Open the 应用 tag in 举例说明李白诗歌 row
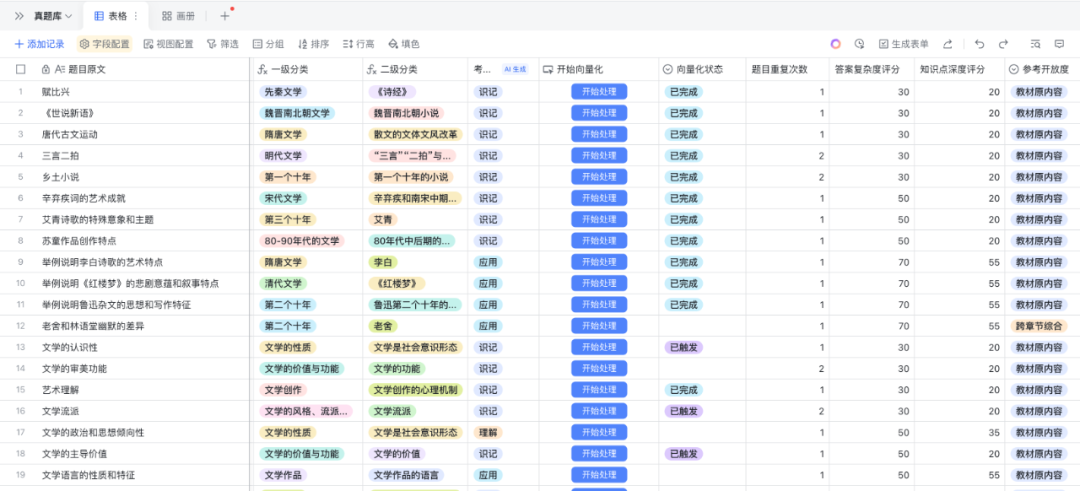 pos(488,262)
